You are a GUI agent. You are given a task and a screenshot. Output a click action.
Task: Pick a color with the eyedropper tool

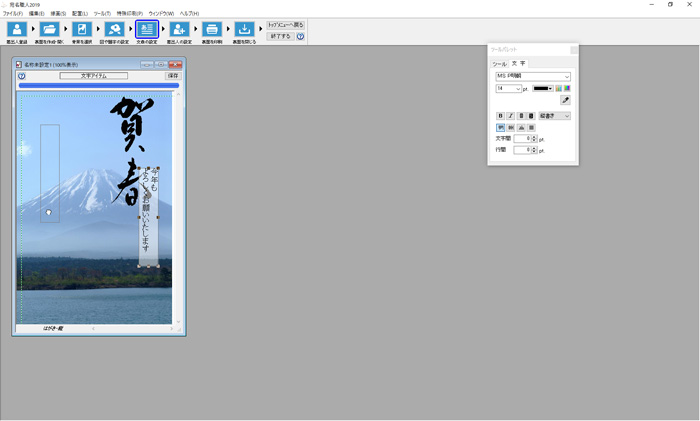point(565,101)
